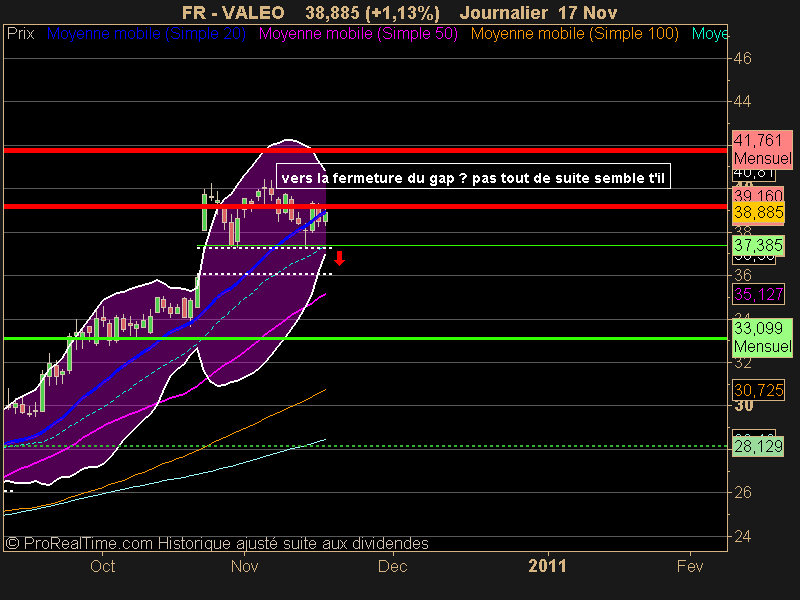The height and width of the screenshot is (600, 800).
Task: Click the 'ProRealTime.com Historique ajusté' copyright text
Action: [216, 543]
